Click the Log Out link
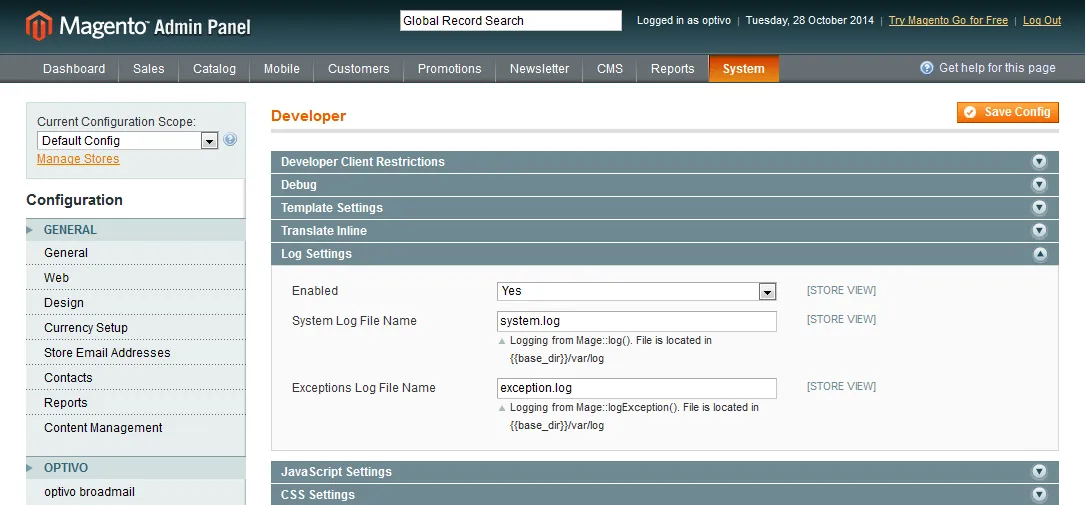The width and height of the screenshot is (1086, 505). 1042,20
